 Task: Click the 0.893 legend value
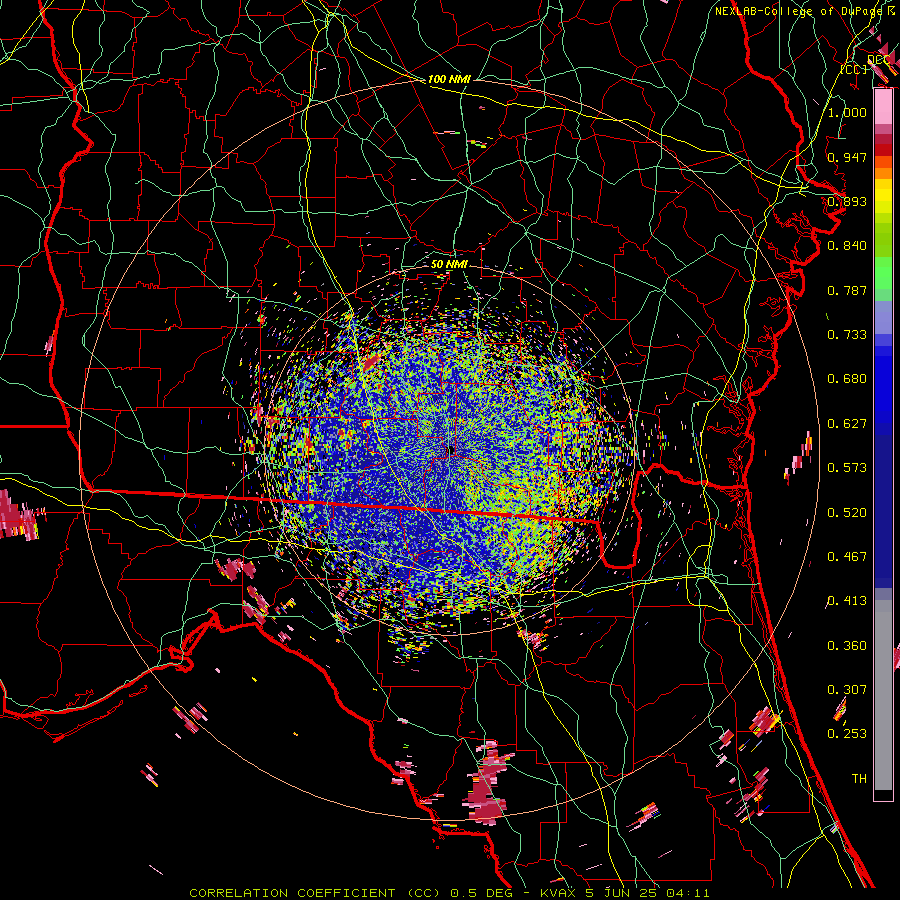point(847,201)
